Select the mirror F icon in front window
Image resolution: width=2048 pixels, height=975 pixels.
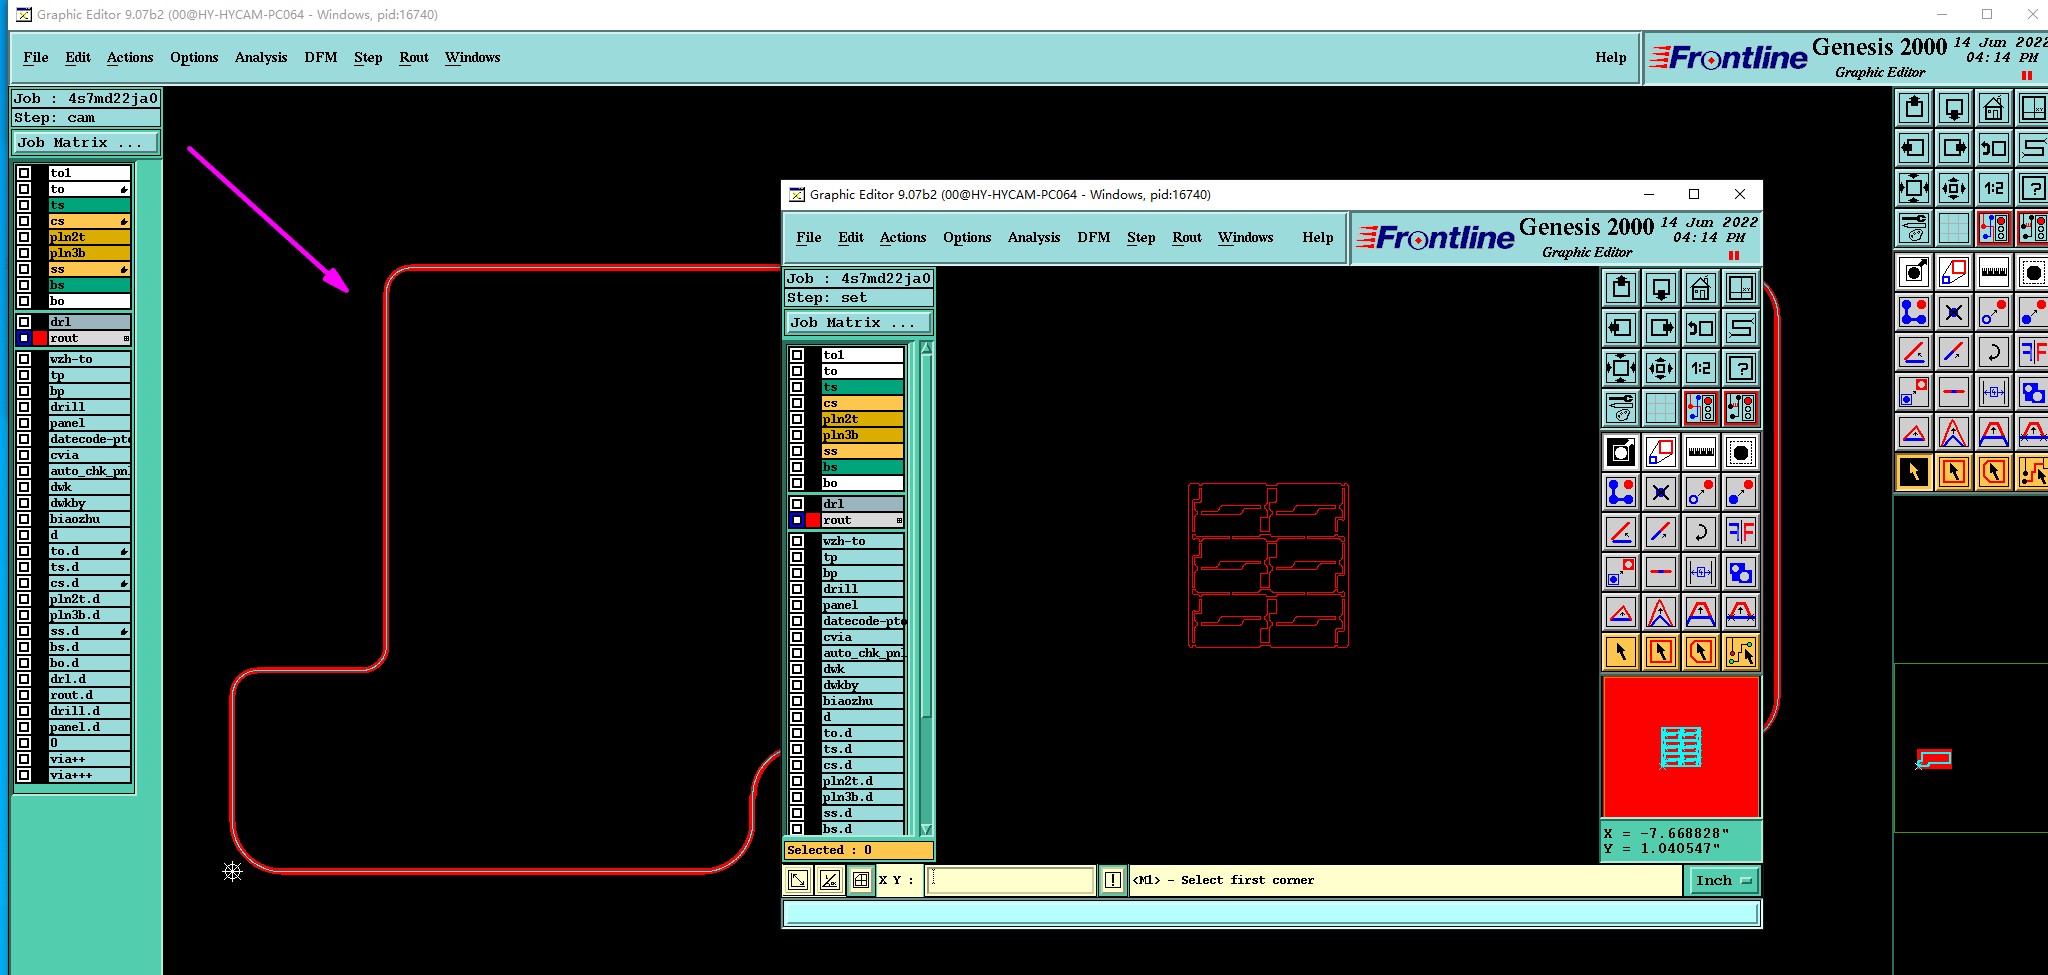coord(1741,532)
